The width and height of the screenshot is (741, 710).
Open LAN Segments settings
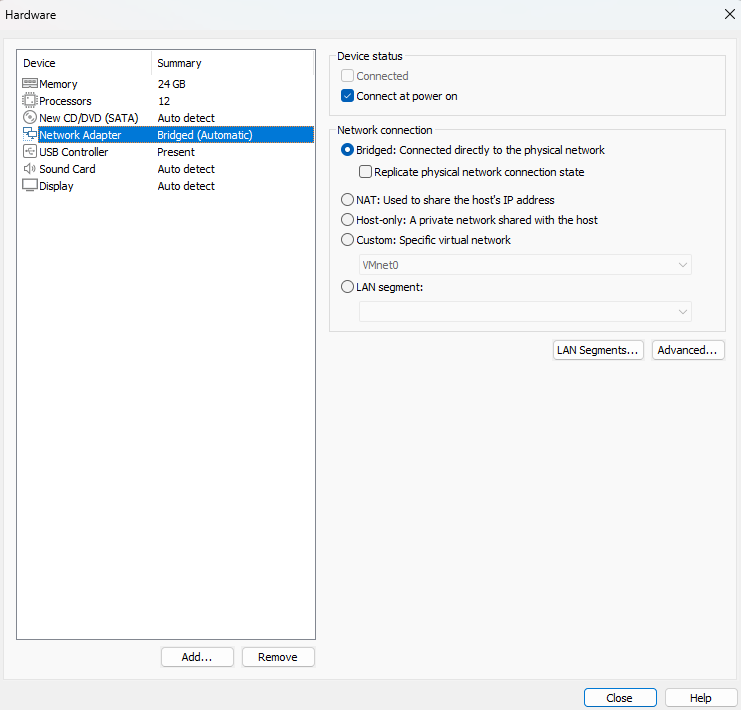click(x=598, y=350)
